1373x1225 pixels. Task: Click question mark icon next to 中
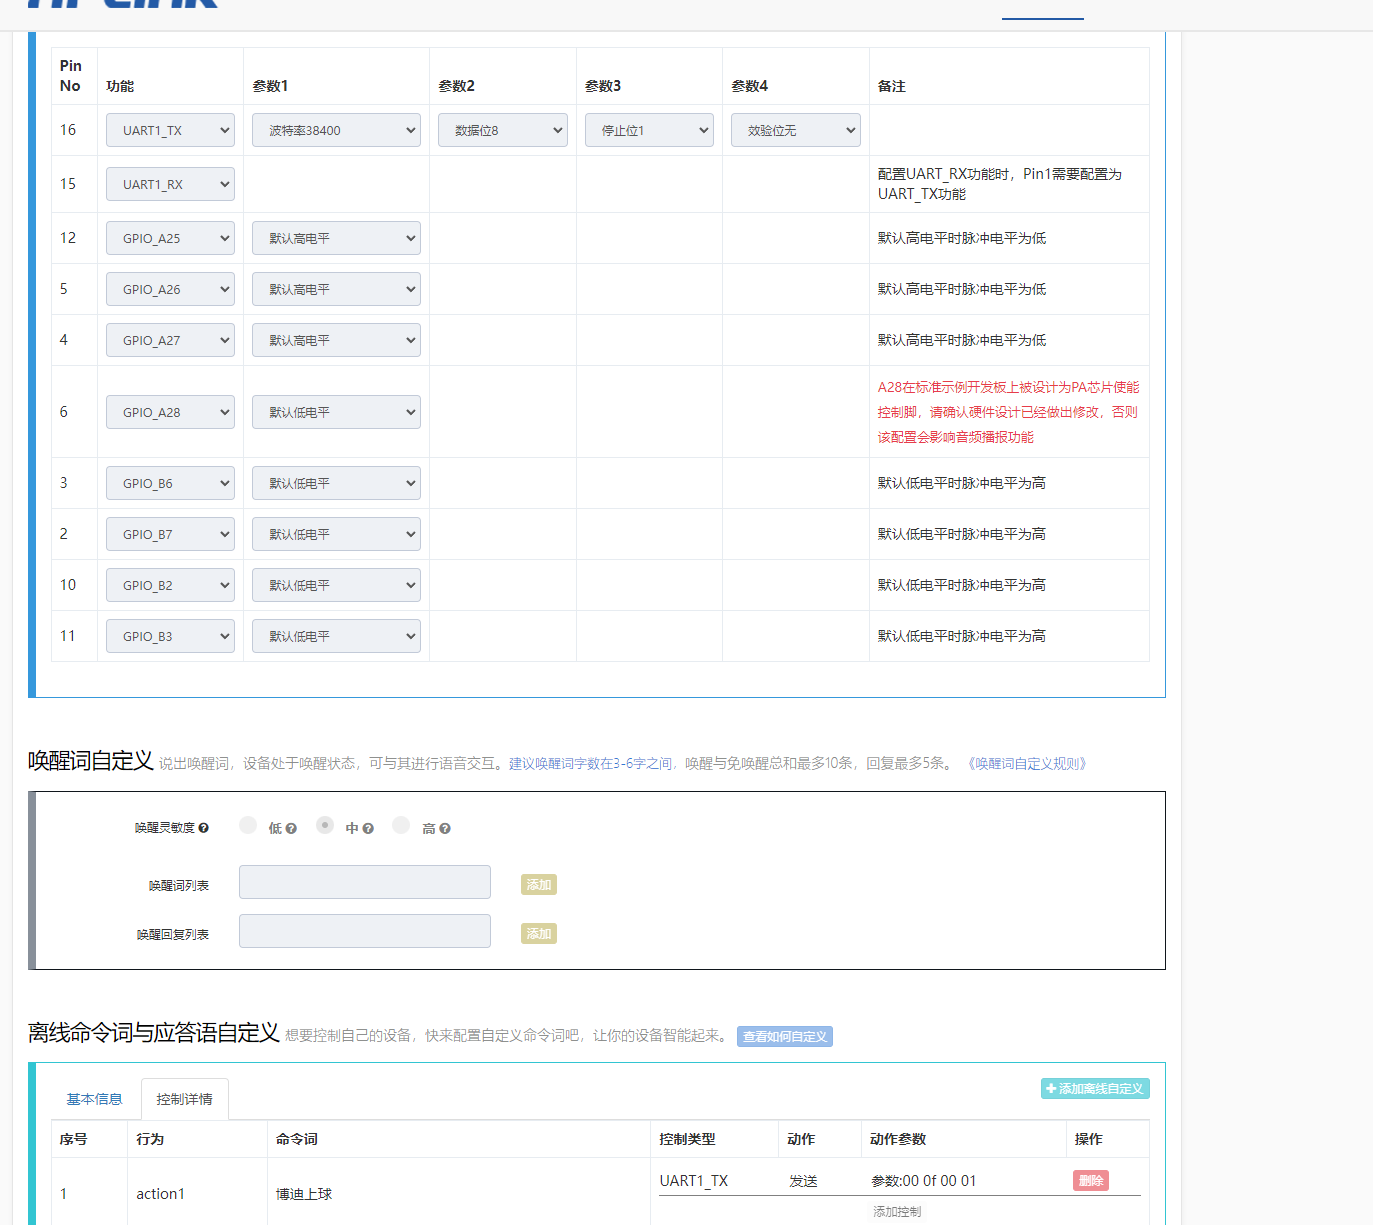368,829
